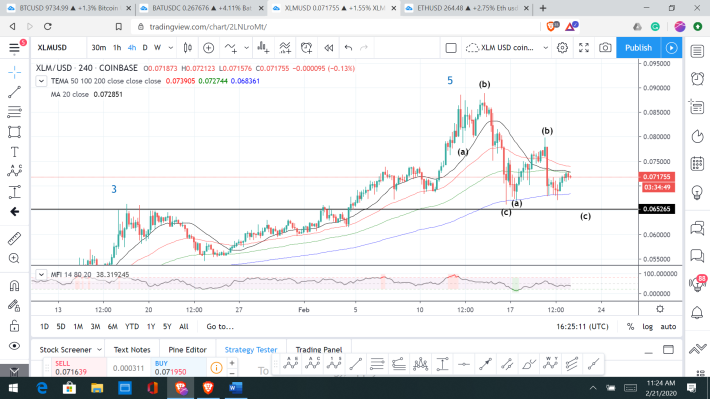The width and height of the screenshot is (710, 399).
Task: Switch to the 1h timeframe
Action: click(117, 48)
